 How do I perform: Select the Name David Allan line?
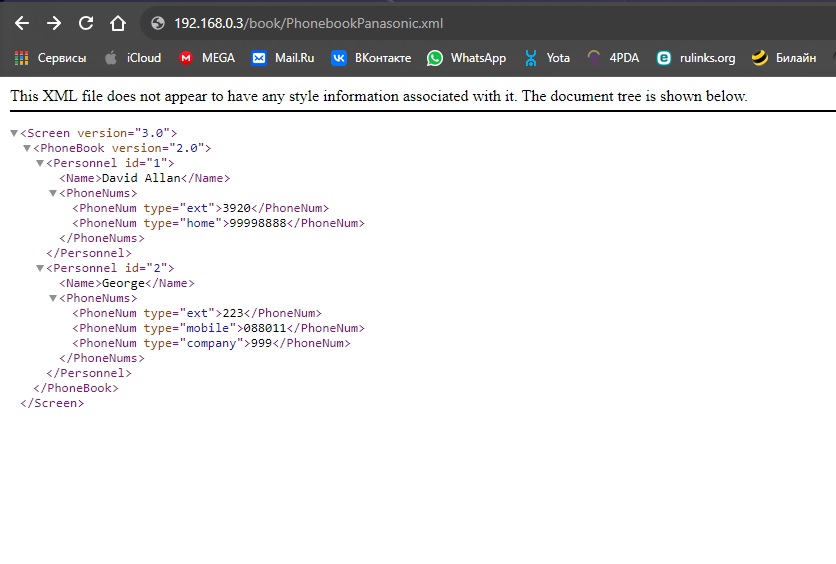(x=144, y=178)
